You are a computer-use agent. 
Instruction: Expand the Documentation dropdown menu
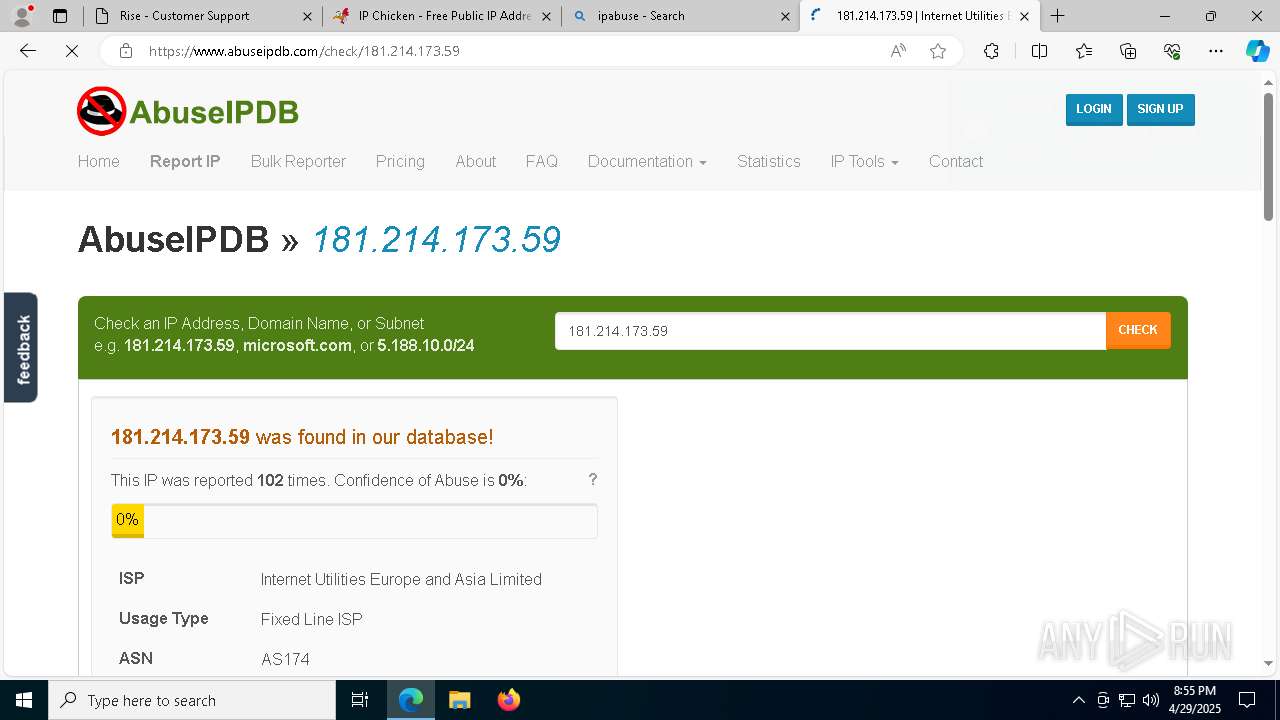click(647, 161)
